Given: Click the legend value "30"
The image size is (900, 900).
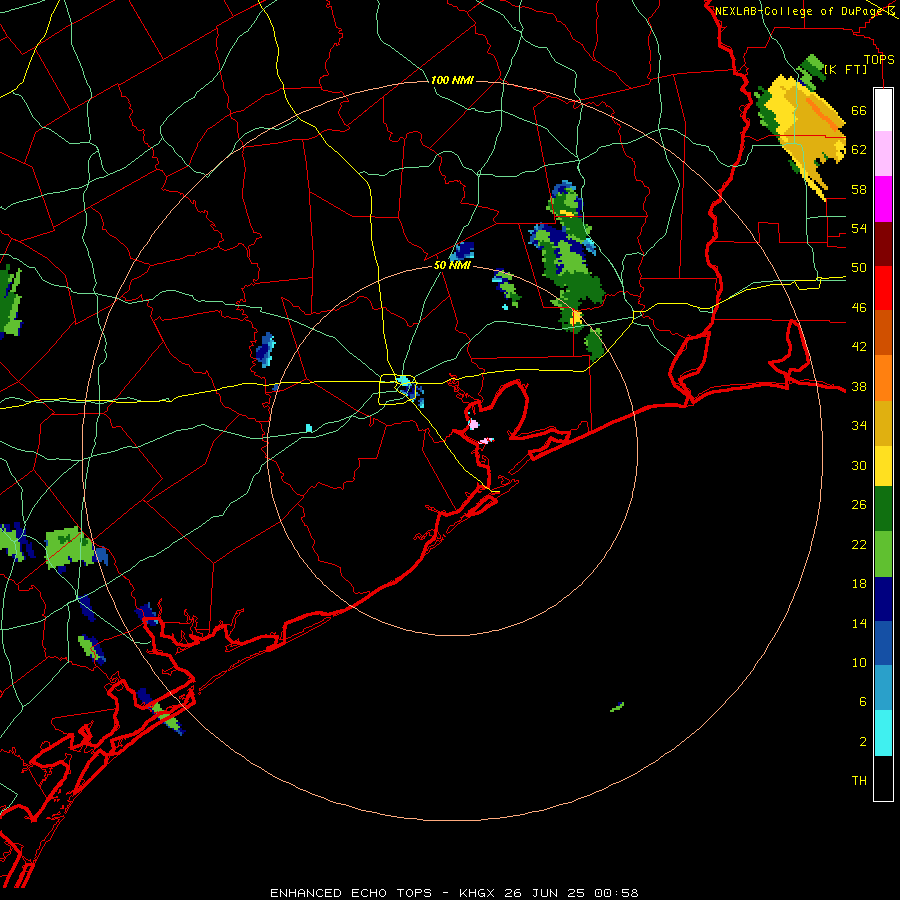Looking at the screenshot, I should [859, 465].
